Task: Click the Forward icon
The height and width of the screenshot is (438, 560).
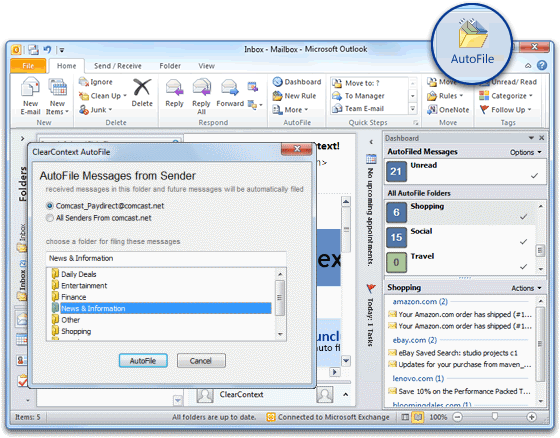Action: click(x=230, y=88)
